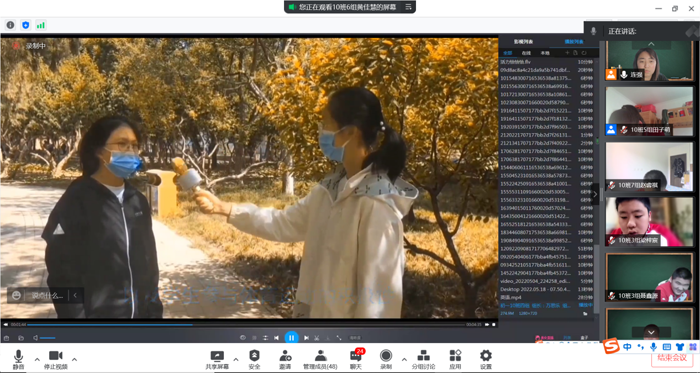Pause the video with the blue pause button
Screen dimensions: 700x373
[292, 338]
